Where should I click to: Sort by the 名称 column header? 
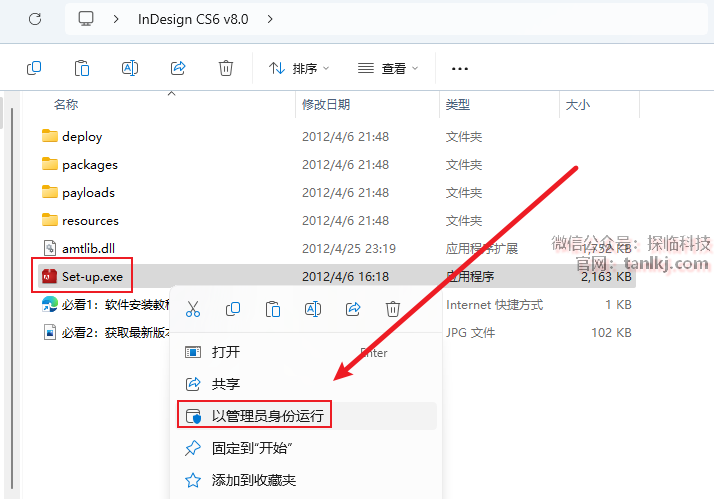(x=66, y=105)
